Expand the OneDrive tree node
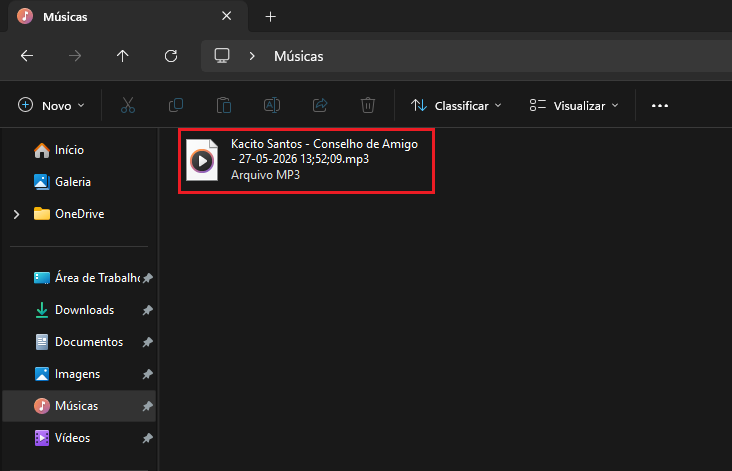 tap(16, 214)
